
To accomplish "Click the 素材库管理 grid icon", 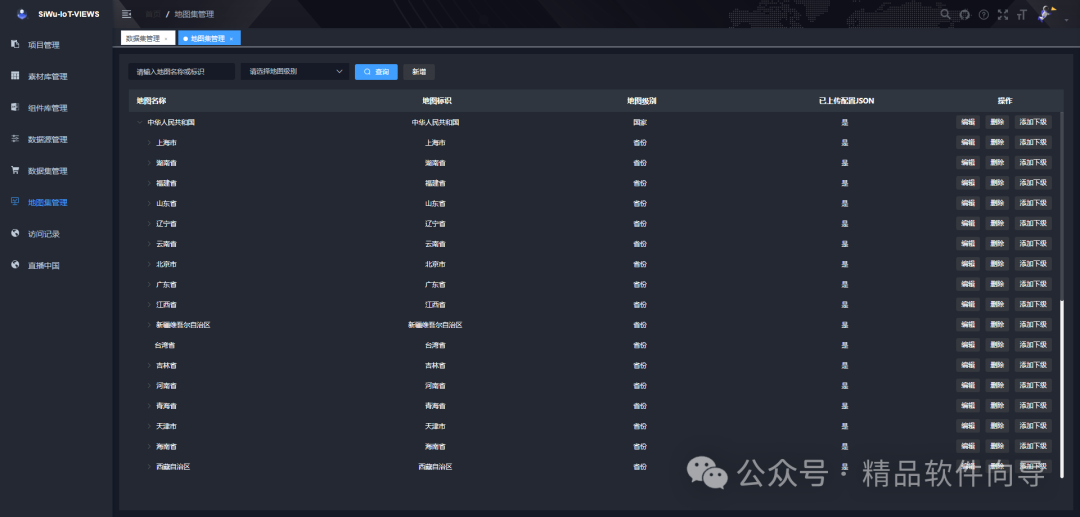I will coord(15,76).
